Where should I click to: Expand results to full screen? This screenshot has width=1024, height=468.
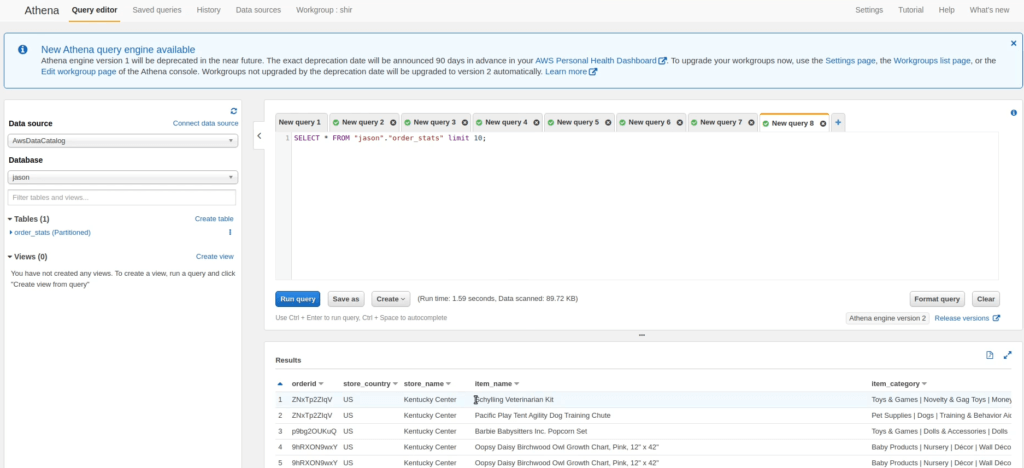click(1008, 355)
